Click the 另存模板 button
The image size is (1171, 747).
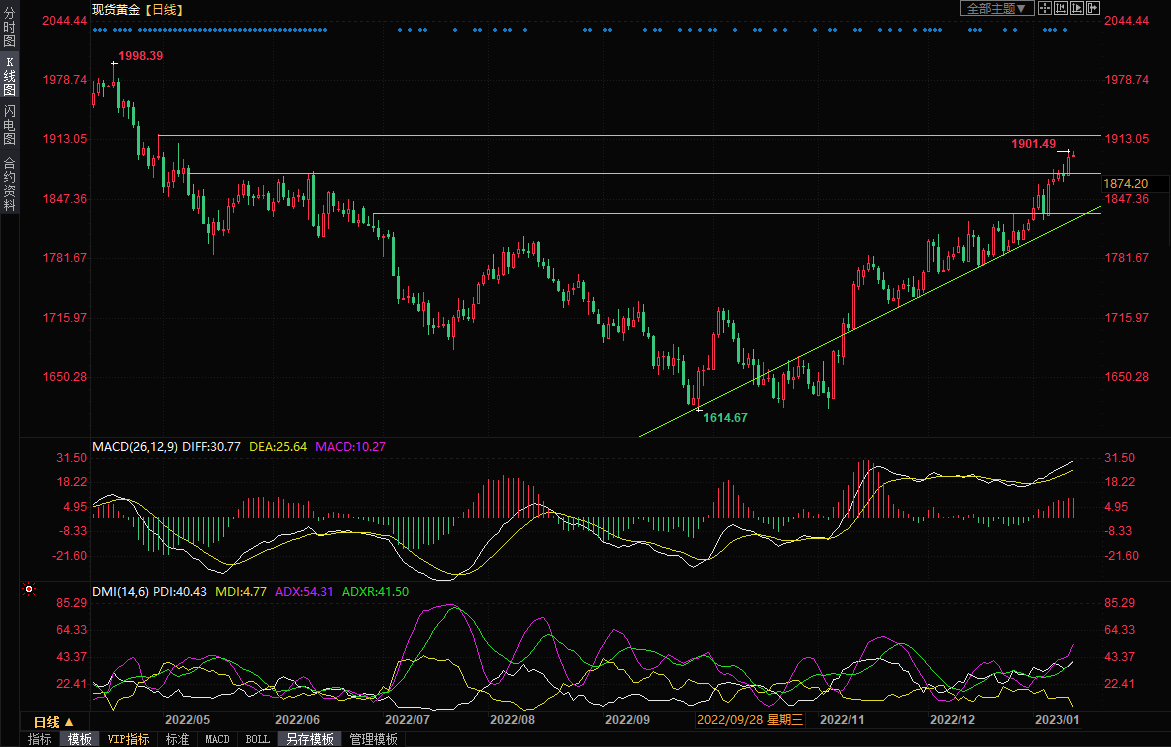(309, 739)
